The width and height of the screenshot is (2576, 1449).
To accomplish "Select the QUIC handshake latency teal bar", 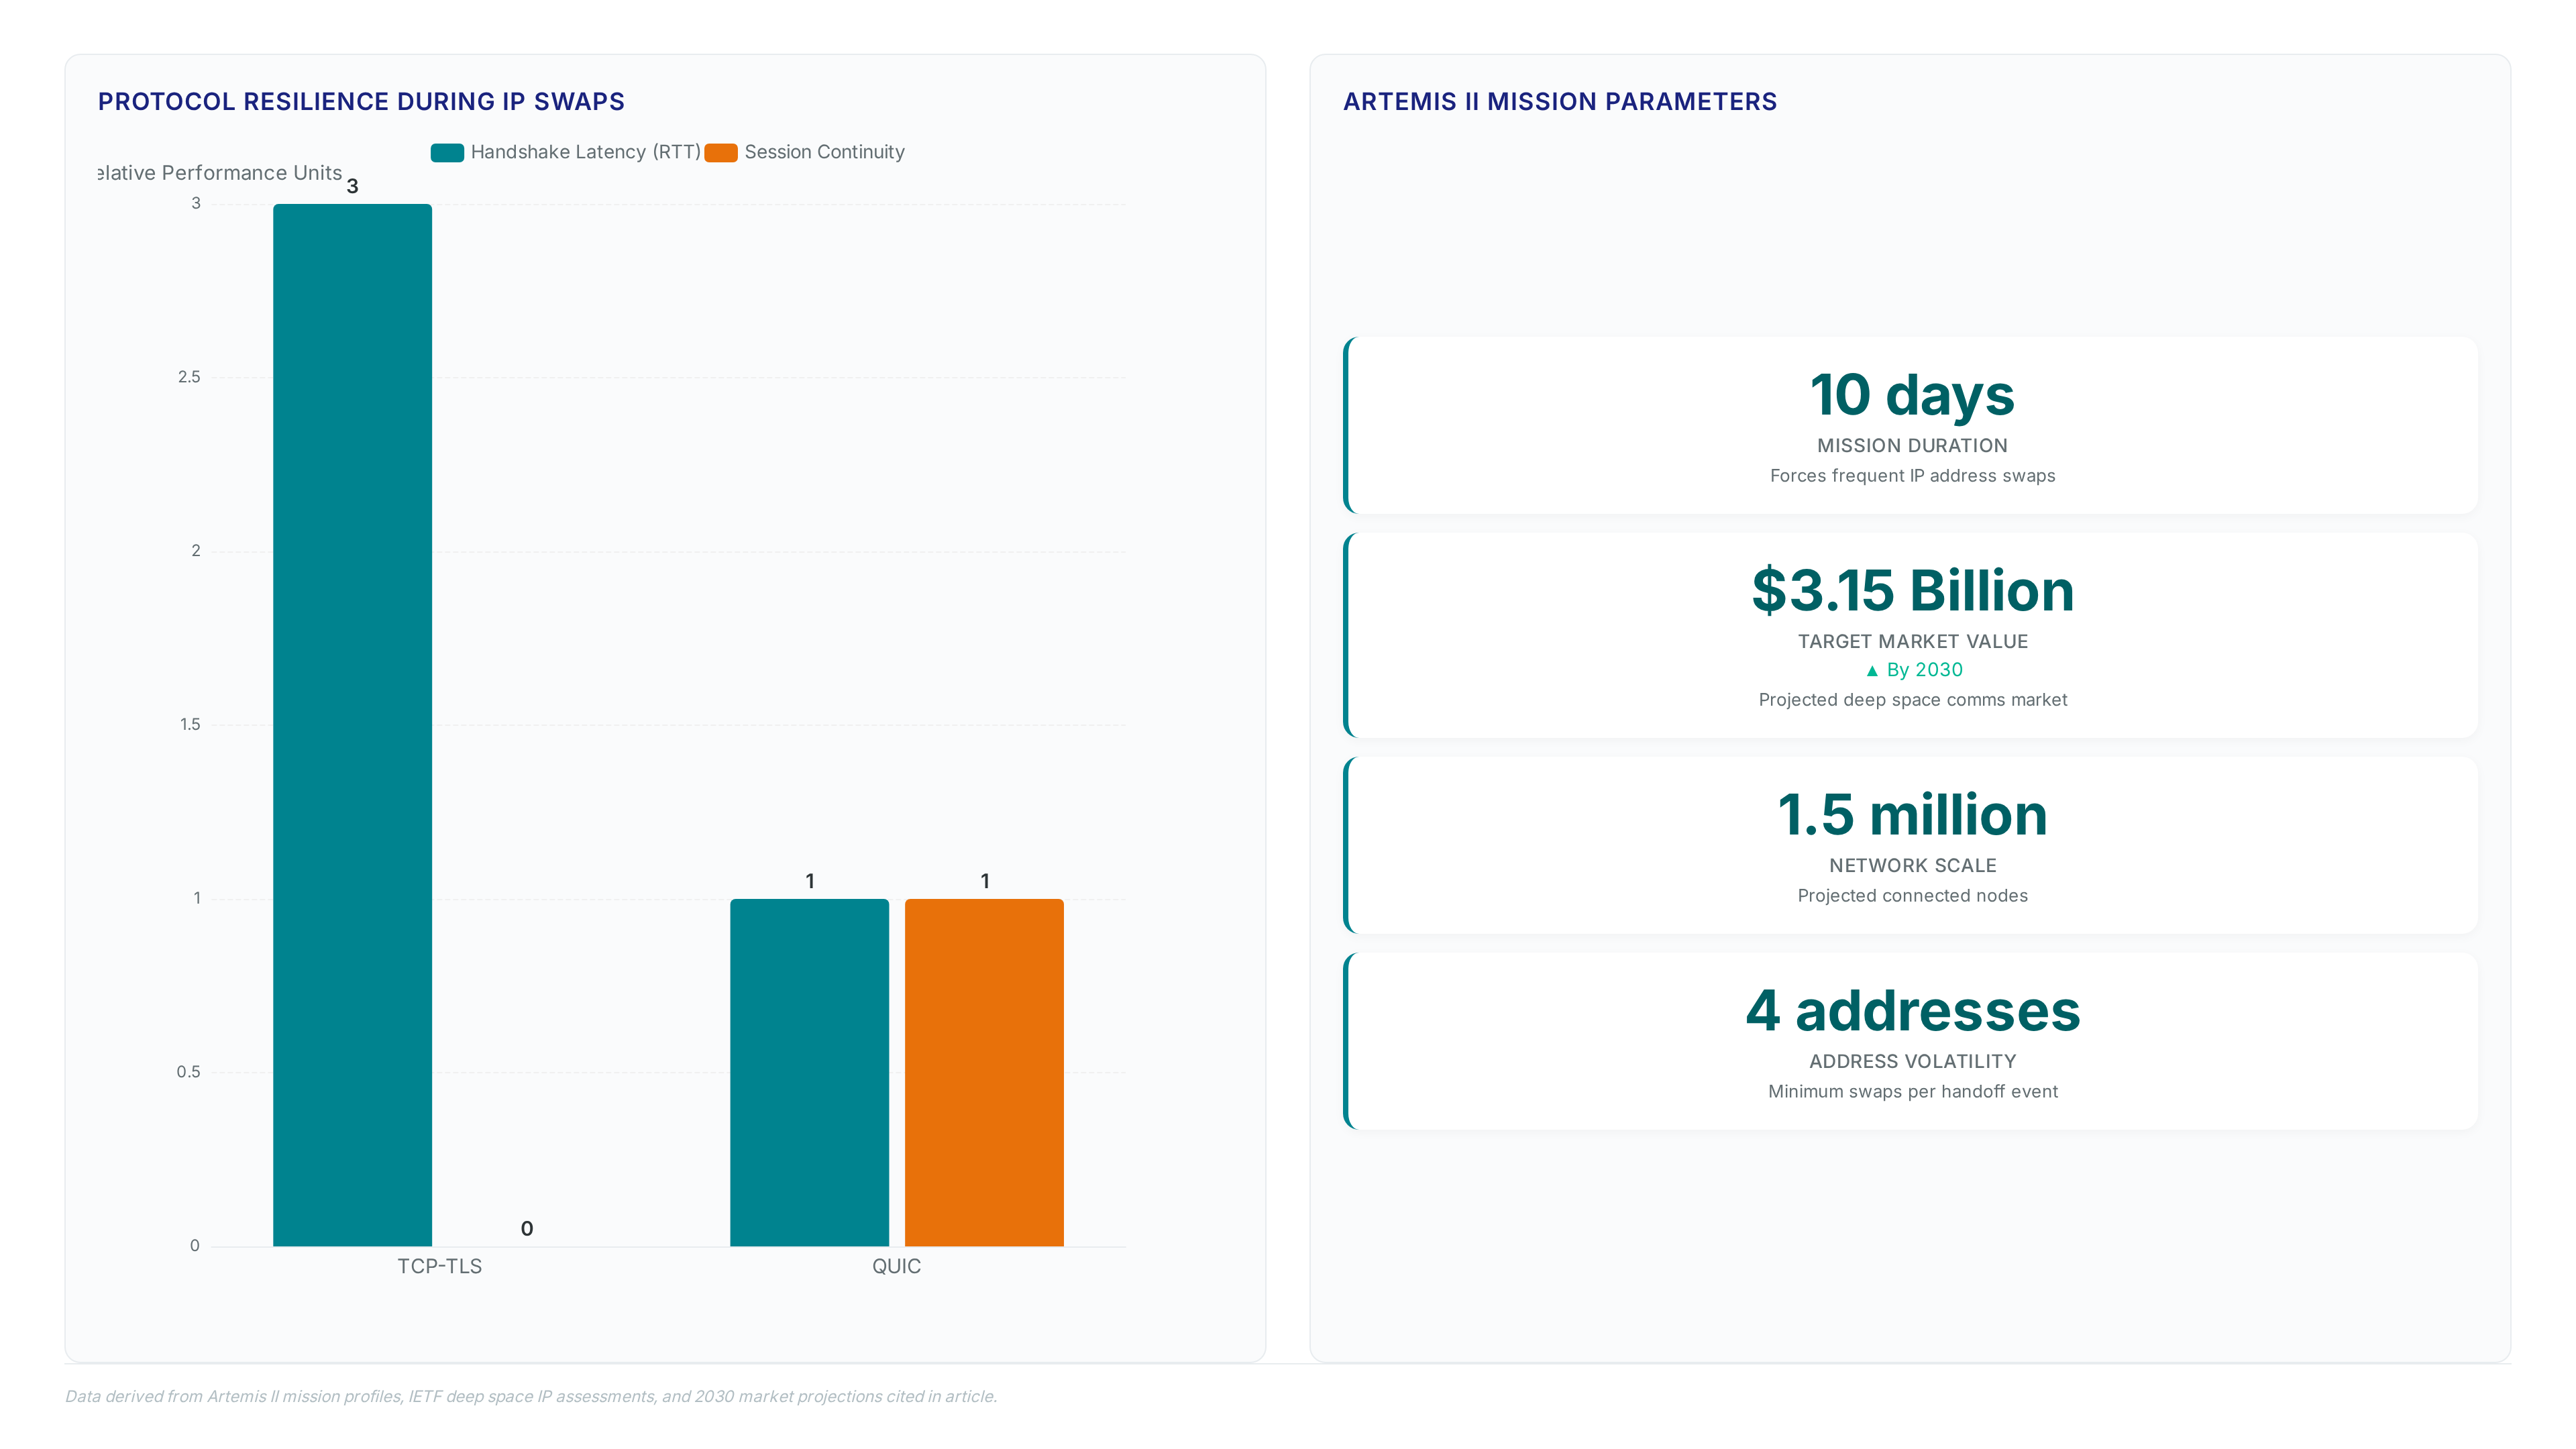I will (809, 1072).
